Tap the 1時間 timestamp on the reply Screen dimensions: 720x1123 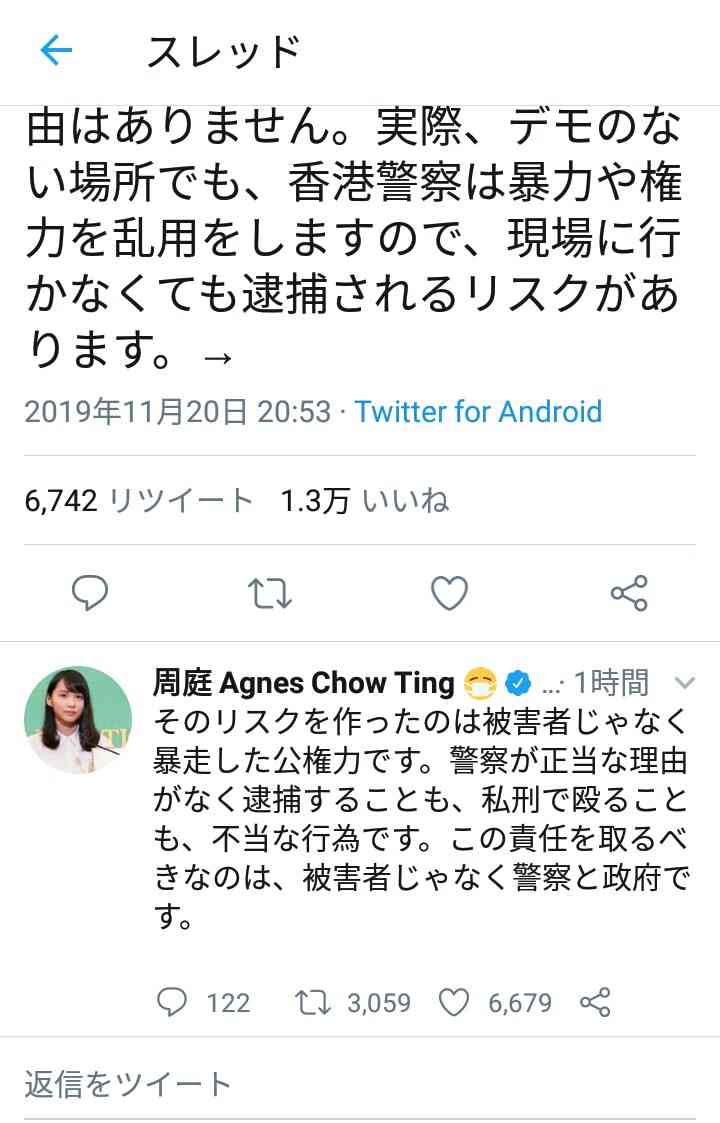pos(611,683)
